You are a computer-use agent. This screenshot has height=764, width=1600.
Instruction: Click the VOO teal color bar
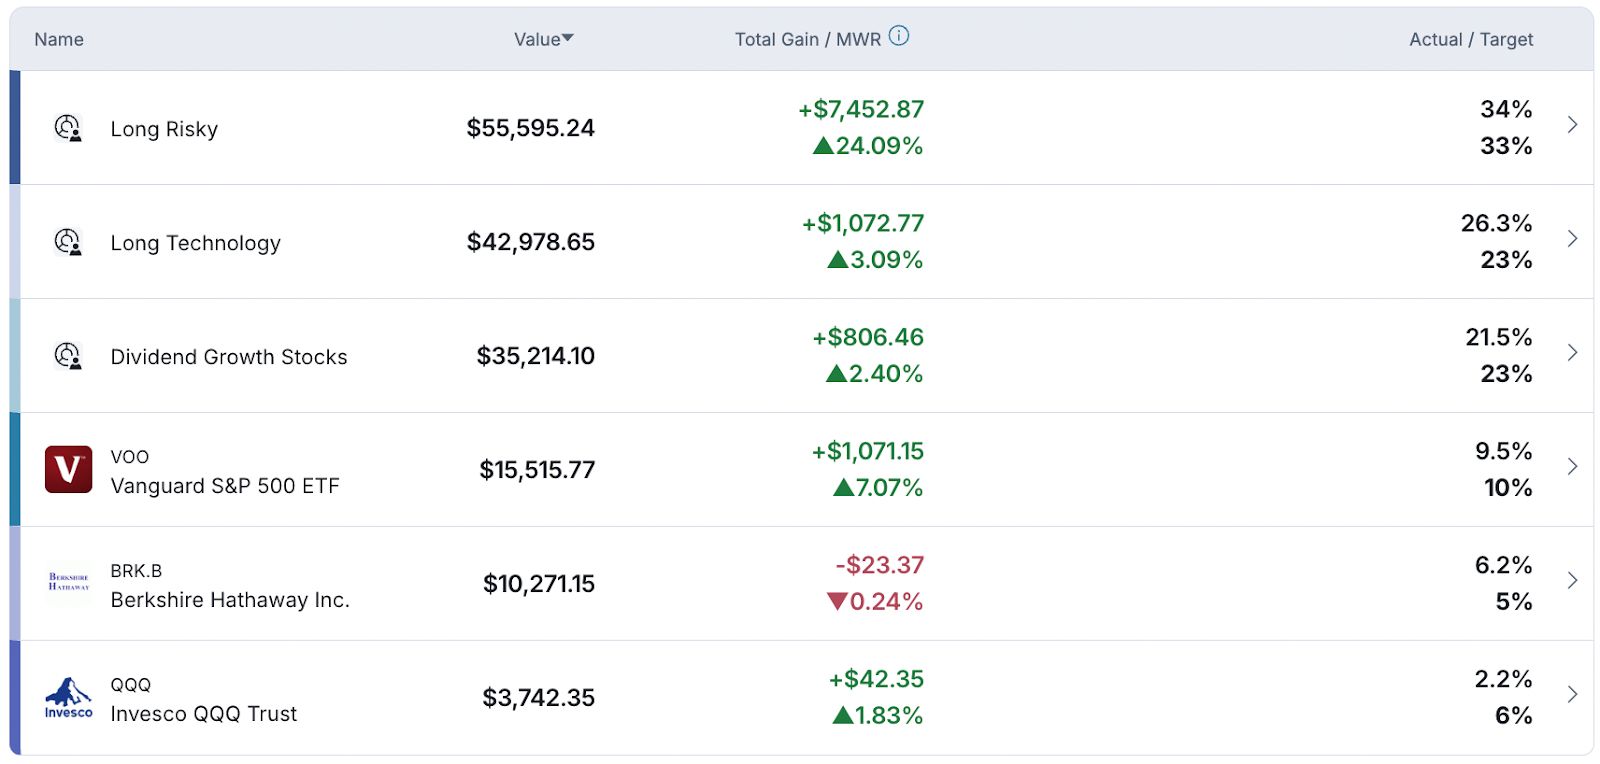pos(15,470)
